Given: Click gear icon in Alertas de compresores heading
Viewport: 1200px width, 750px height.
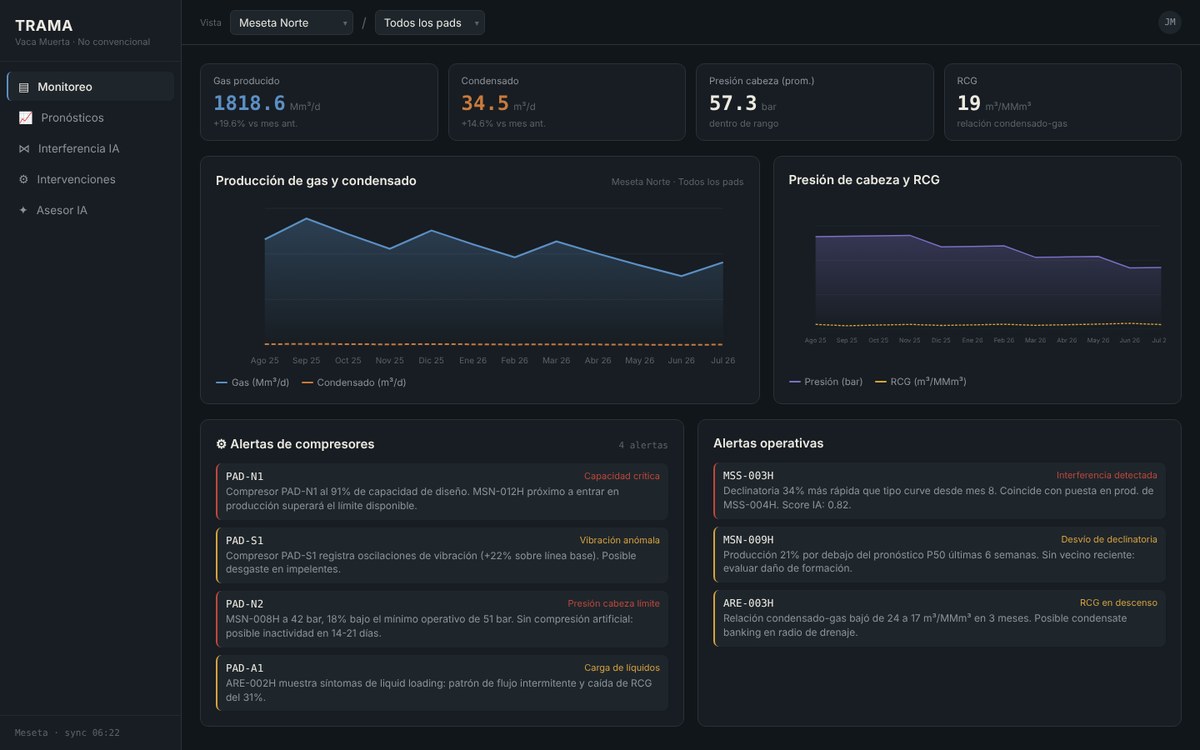Looking at the screenshot, I should coord(221,444).
